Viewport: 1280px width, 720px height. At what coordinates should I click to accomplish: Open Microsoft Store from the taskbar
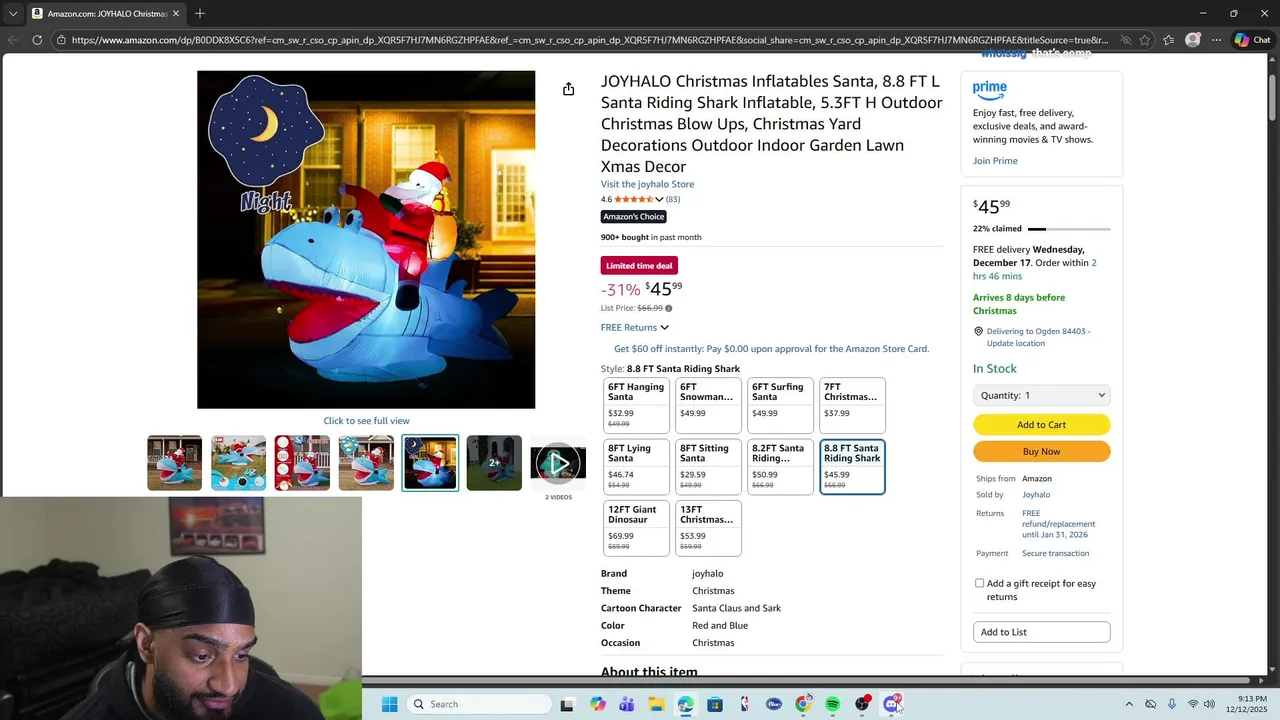click(715, 704)
